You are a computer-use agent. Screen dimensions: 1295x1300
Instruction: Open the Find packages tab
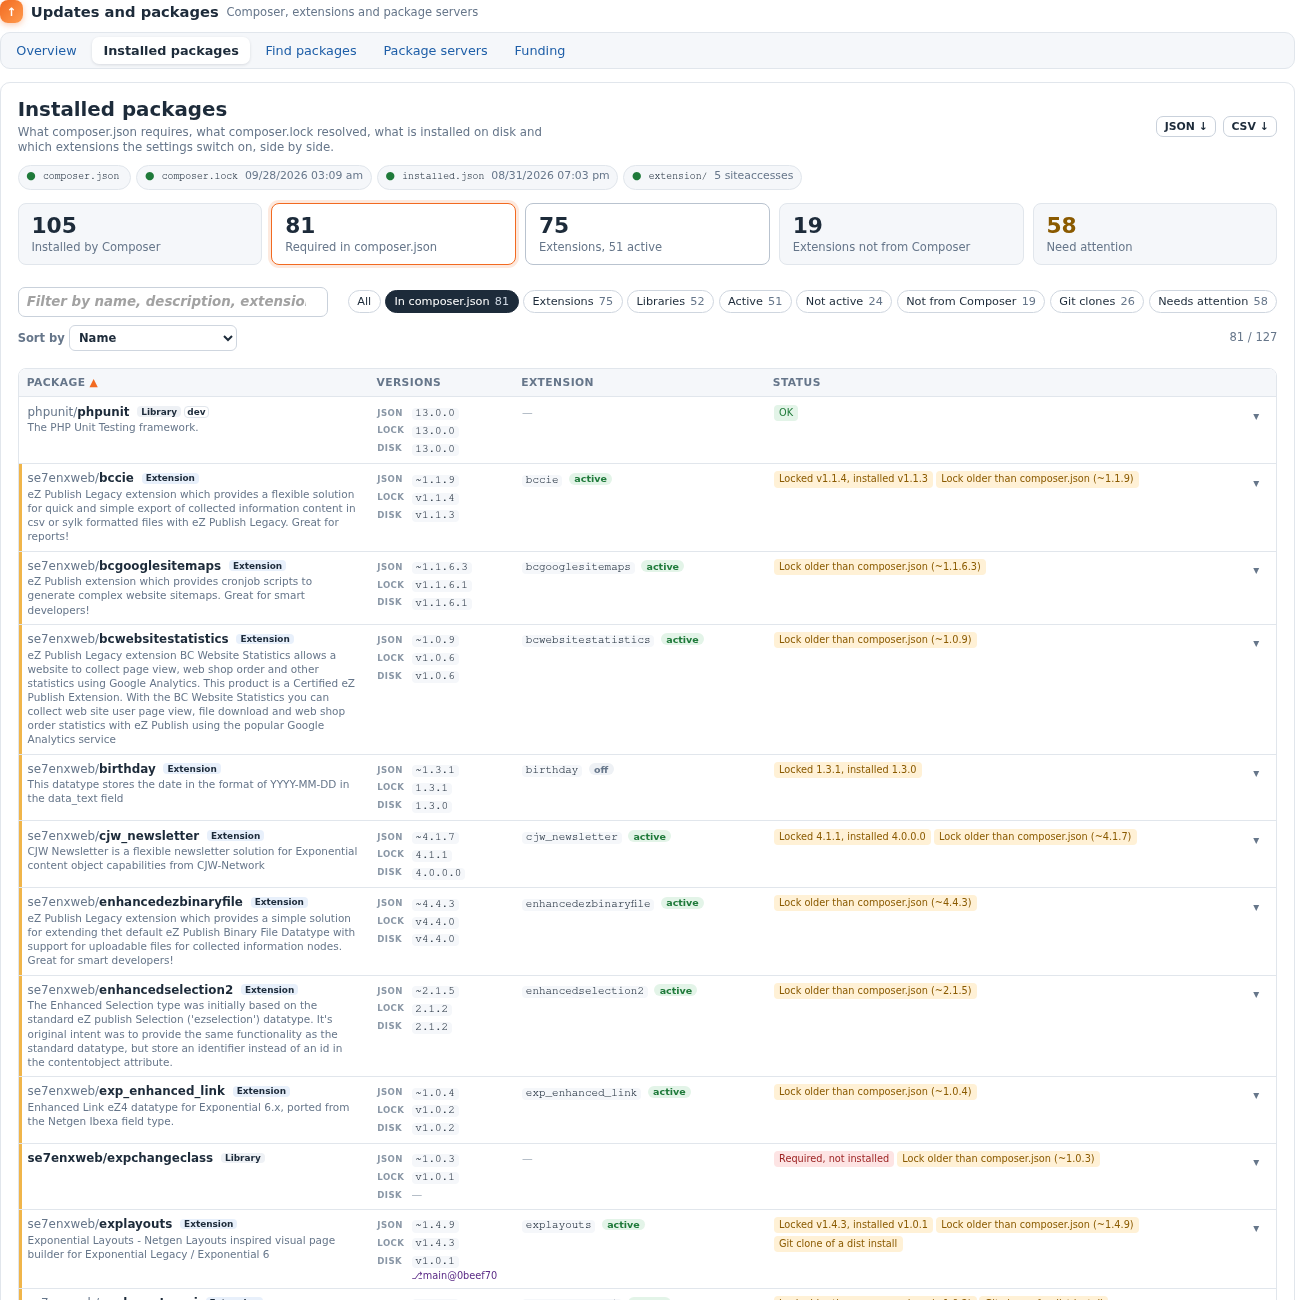click(311, 51)
